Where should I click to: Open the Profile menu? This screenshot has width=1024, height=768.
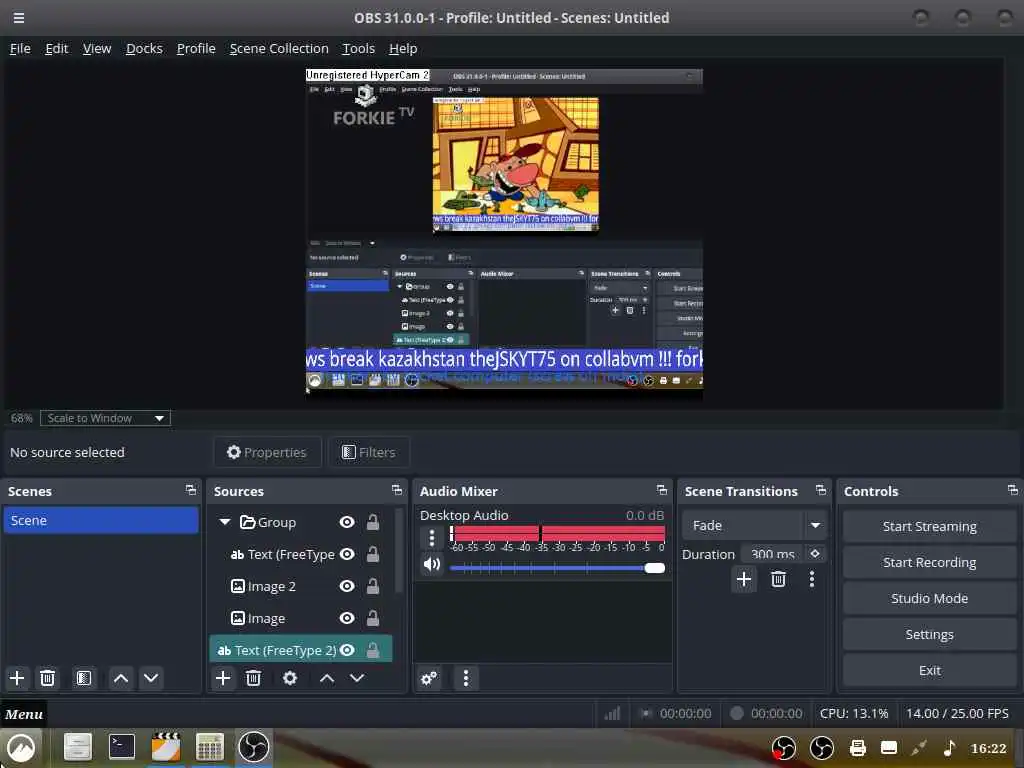[196, 48]
